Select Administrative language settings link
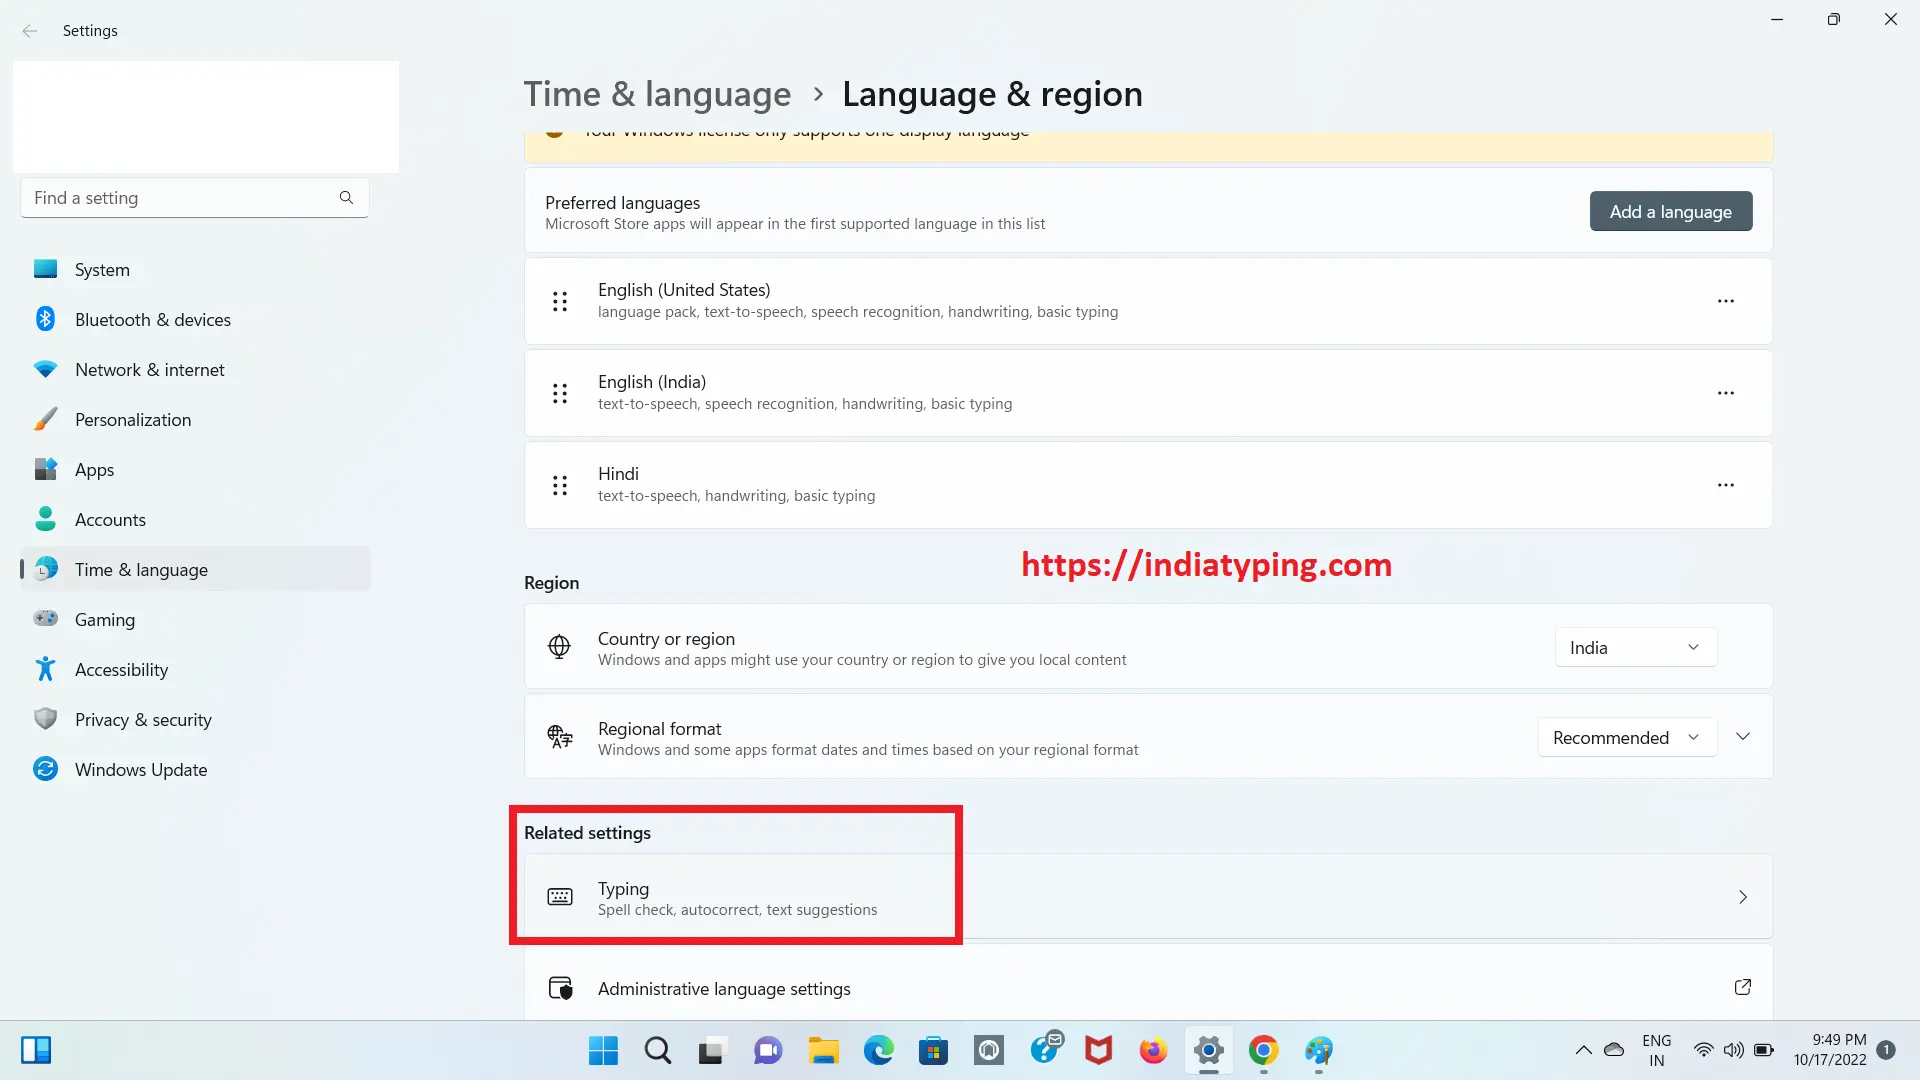This screenshot has width=1920, height=1080. tap(724, 986)
